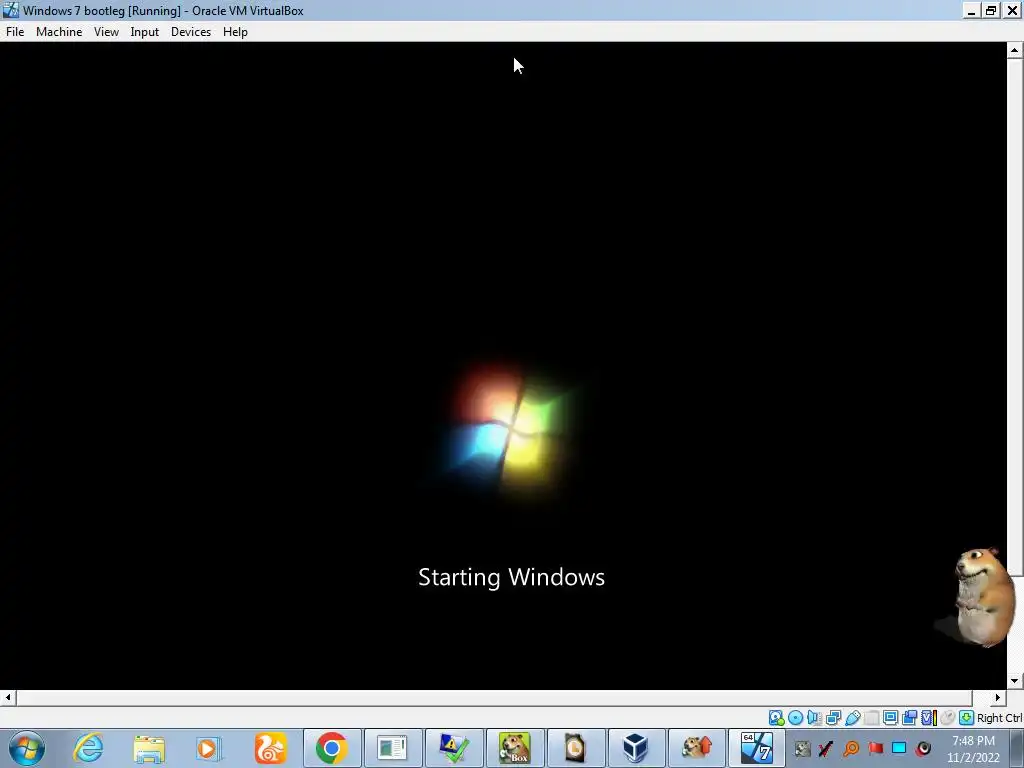Click the red checkmark tray icon
1024x768 pixels.
pos(826,748)
